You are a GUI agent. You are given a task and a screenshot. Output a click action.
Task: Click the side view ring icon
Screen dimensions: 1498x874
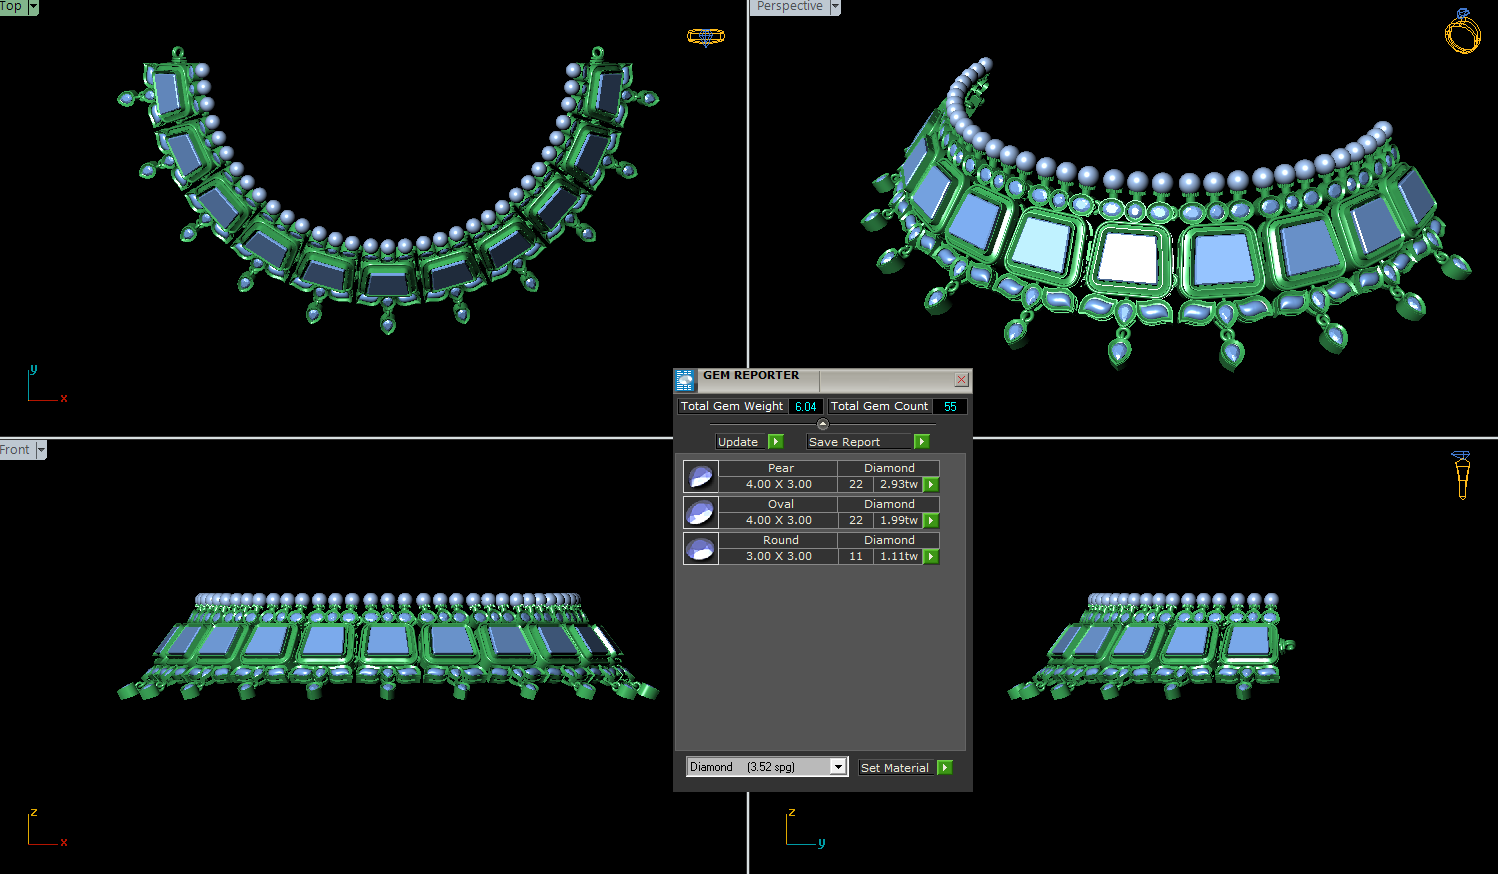1462,474
